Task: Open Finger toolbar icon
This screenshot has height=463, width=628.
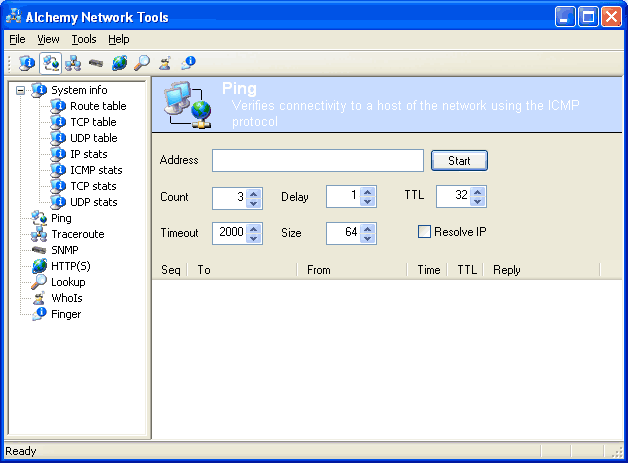Action: click(x=188, y=63)
